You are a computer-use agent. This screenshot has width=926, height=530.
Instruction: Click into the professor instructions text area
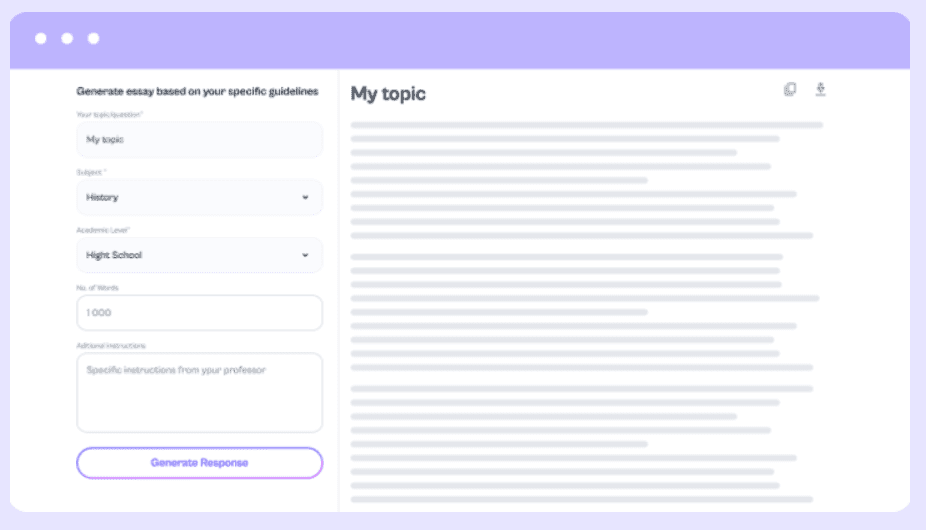click(199, 393)
